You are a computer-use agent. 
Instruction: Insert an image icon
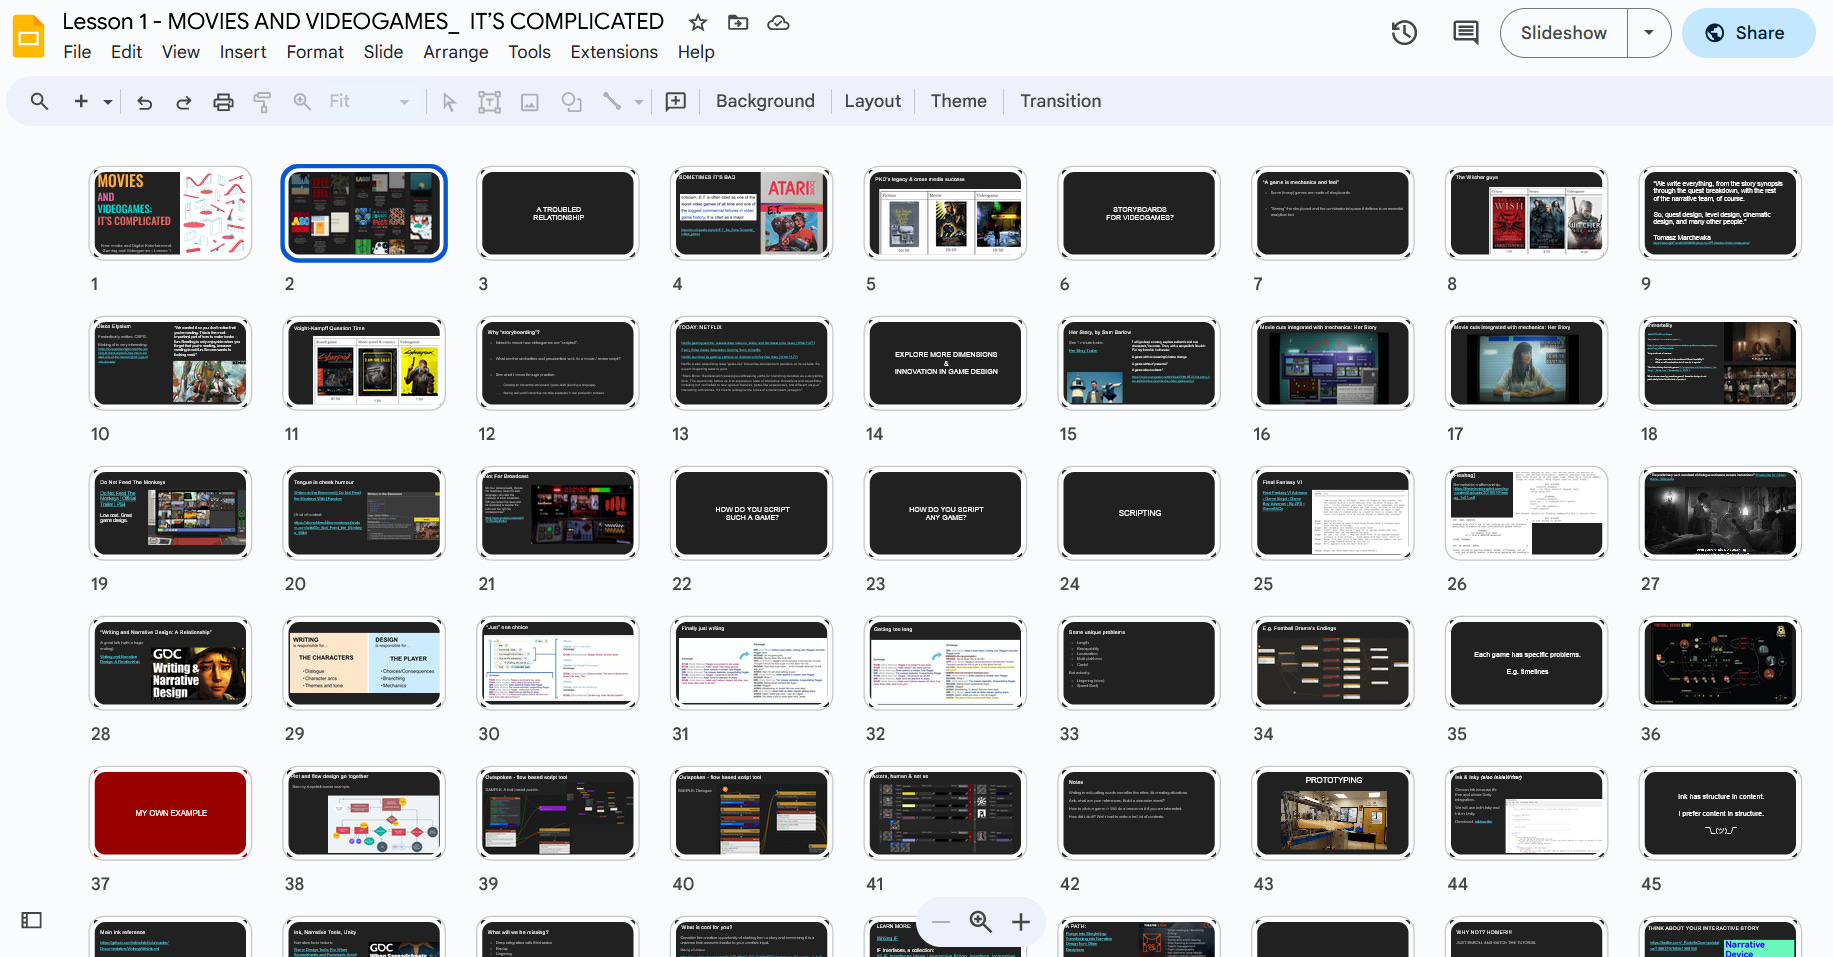[530, 101]
